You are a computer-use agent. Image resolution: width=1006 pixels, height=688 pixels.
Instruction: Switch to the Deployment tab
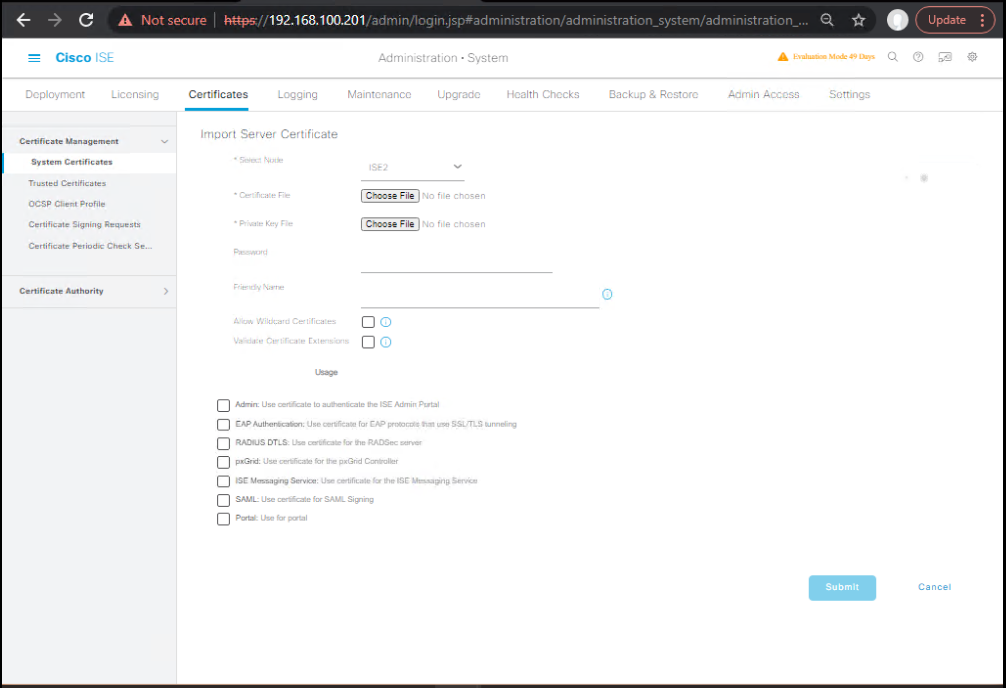[55, 94]
